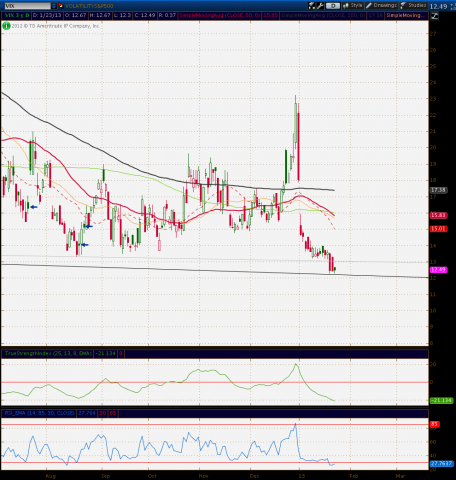Screen dimensions: 456x480
Task: Click the blue arrow marker near September
Action: (88, 226)
